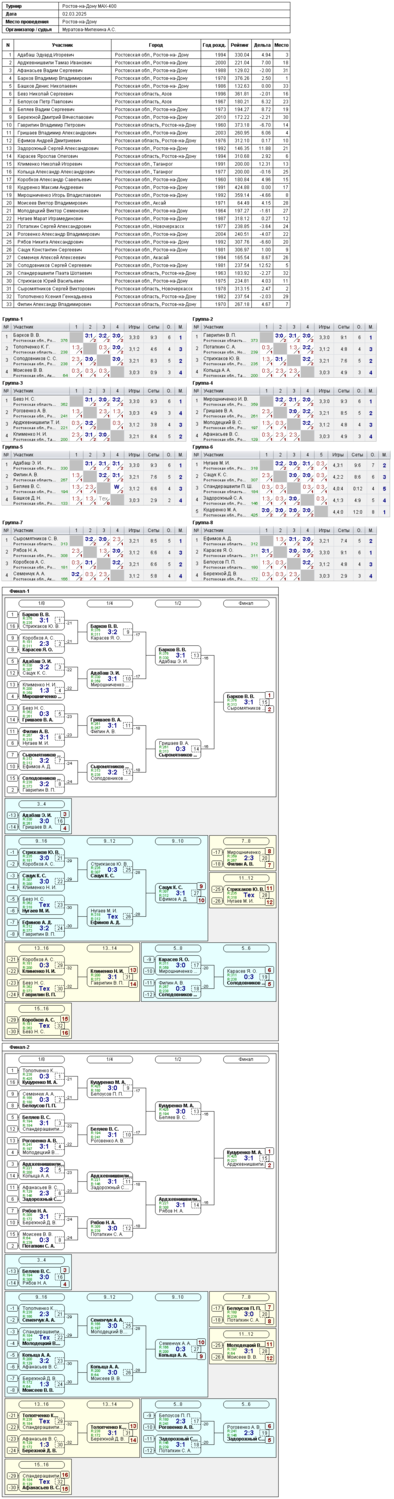
Task: Click the date value 02.03.2025
Action: tap(76, 13)
